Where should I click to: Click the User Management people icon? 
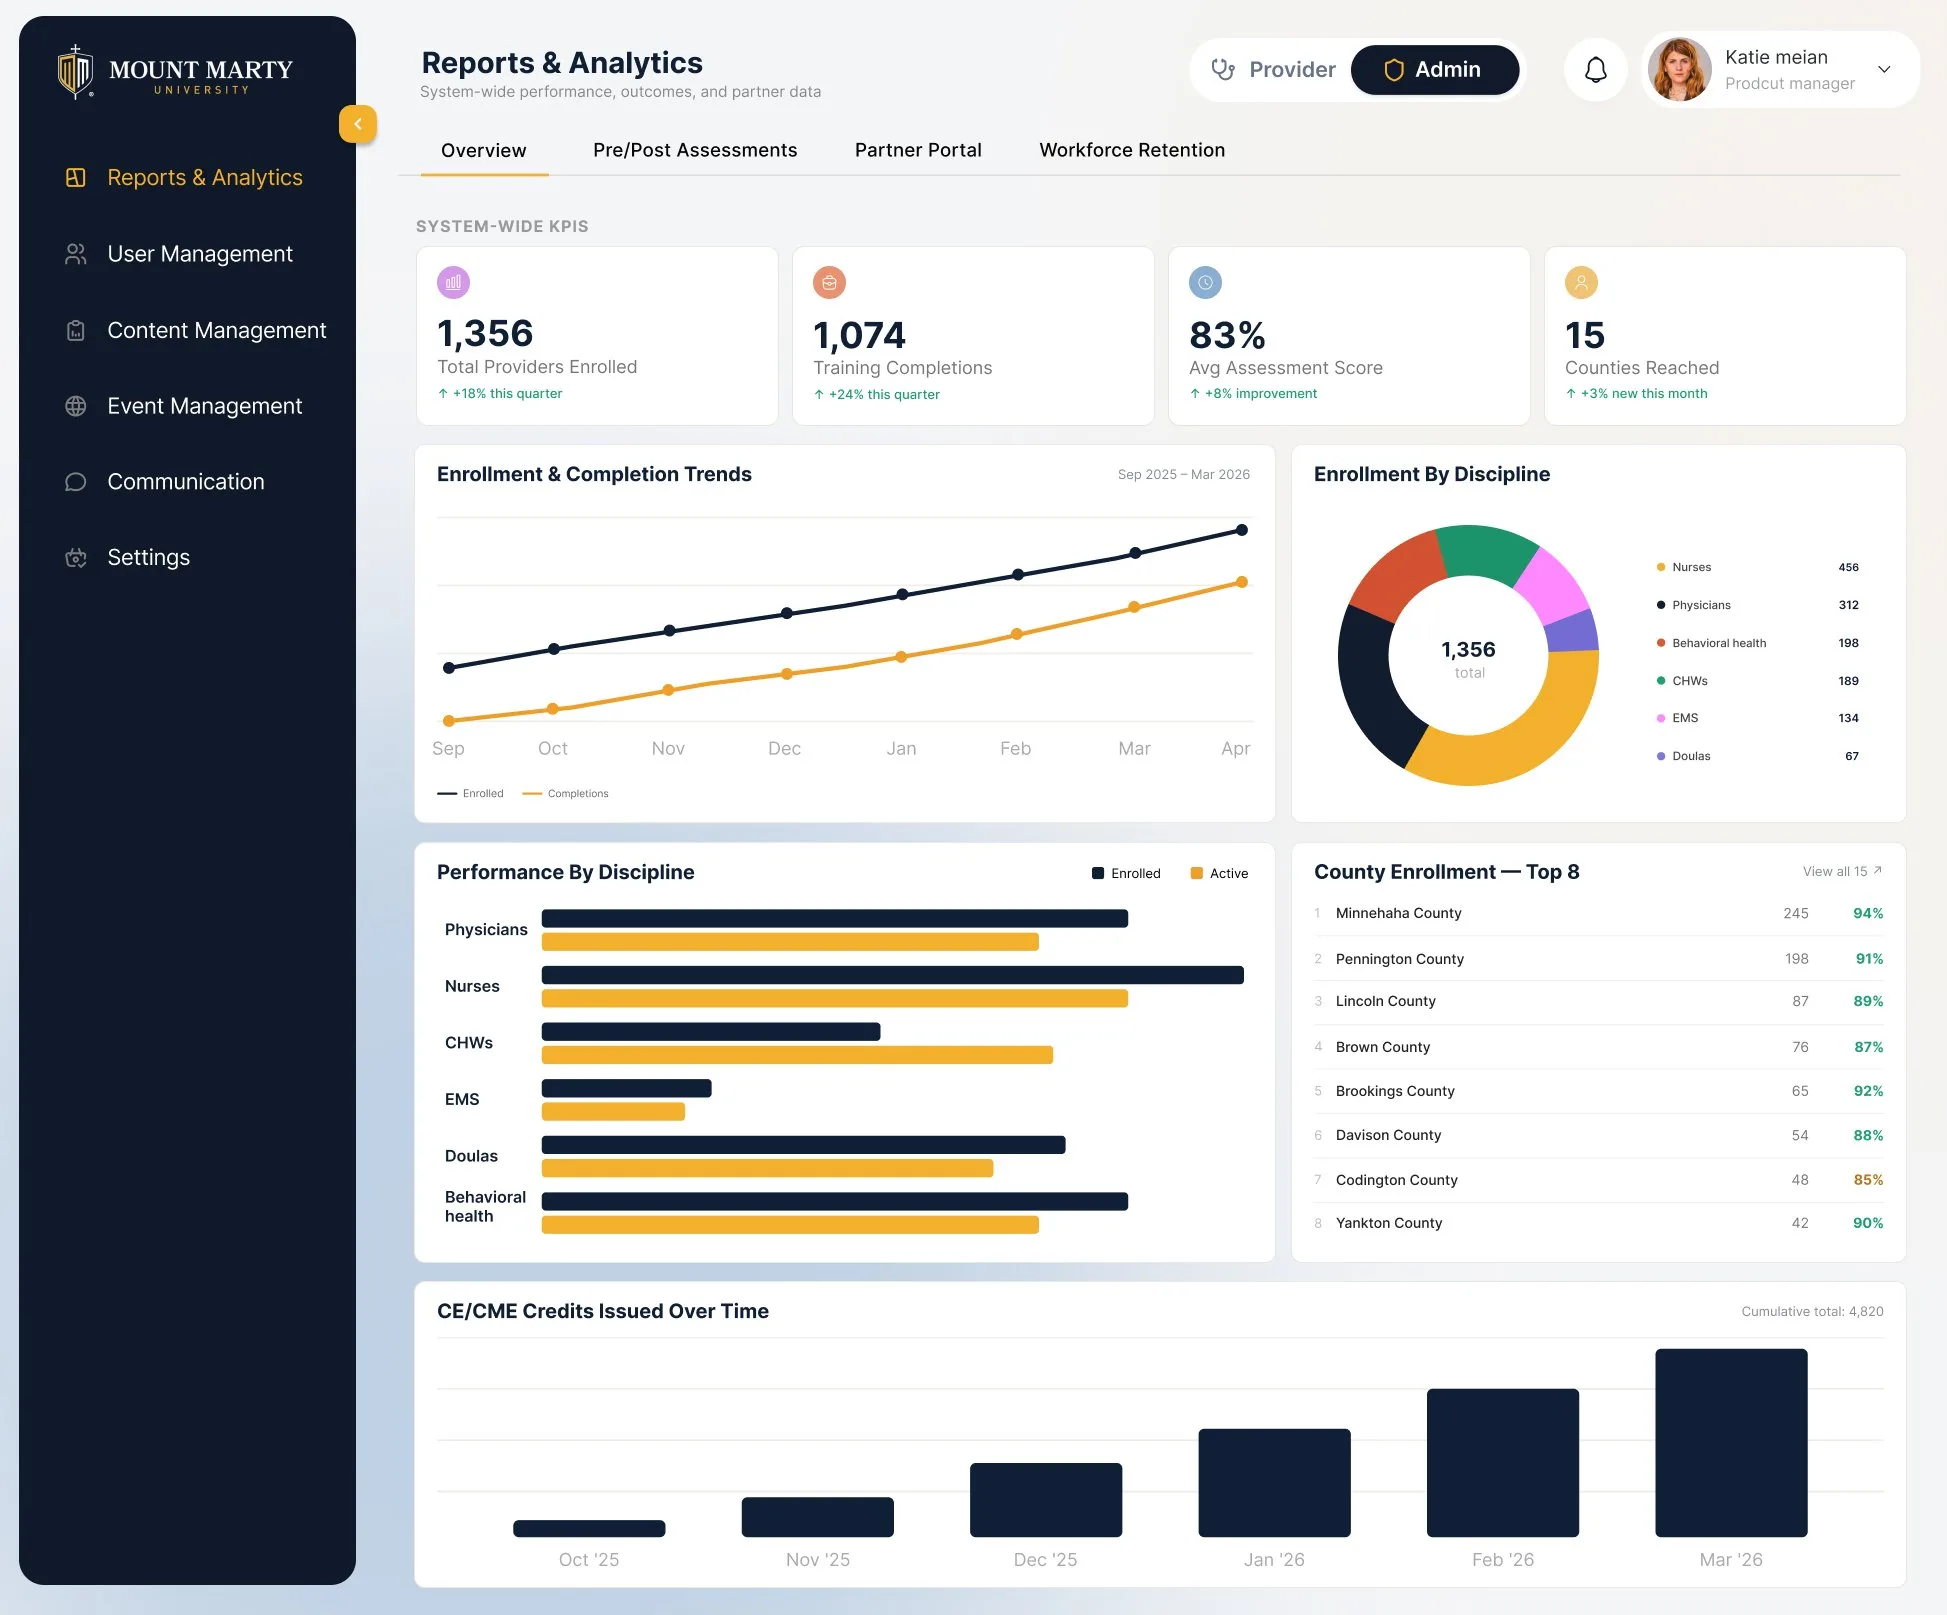pos(76,254)
